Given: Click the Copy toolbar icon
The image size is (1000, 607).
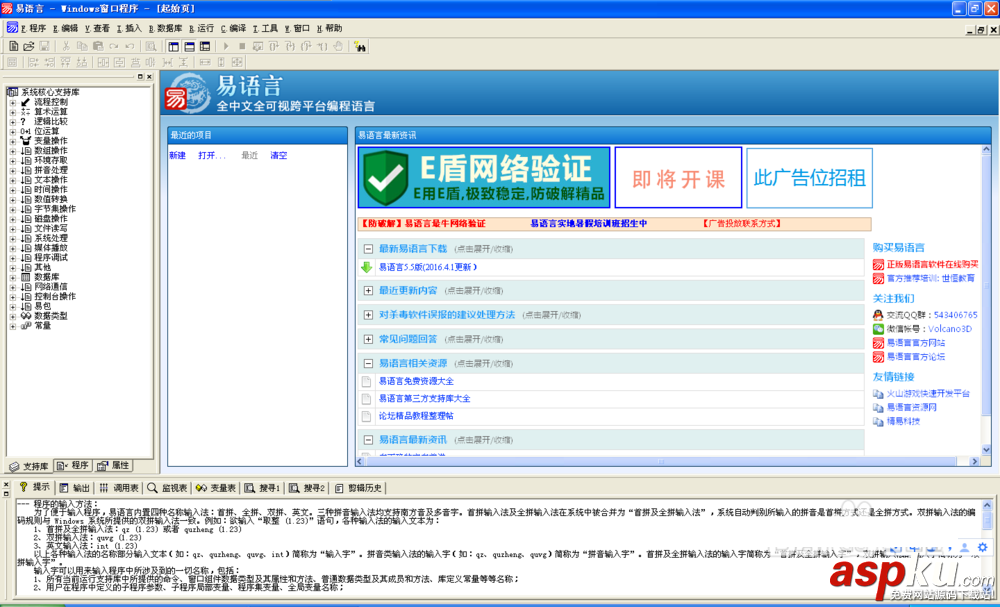Looking at the screenshot, I should pos(82,47).
